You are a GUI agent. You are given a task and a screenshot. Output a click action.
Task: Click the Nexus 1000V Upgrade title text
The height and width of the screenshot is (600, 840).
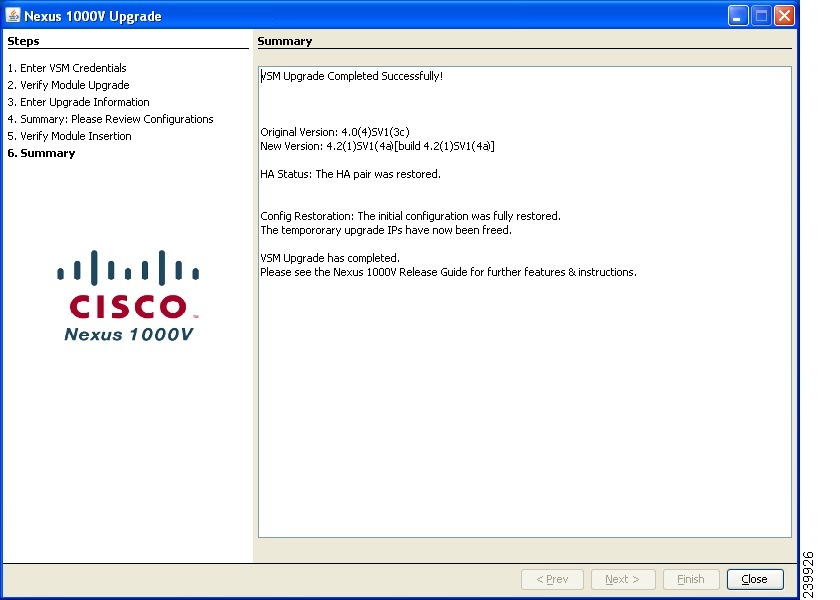93,16
